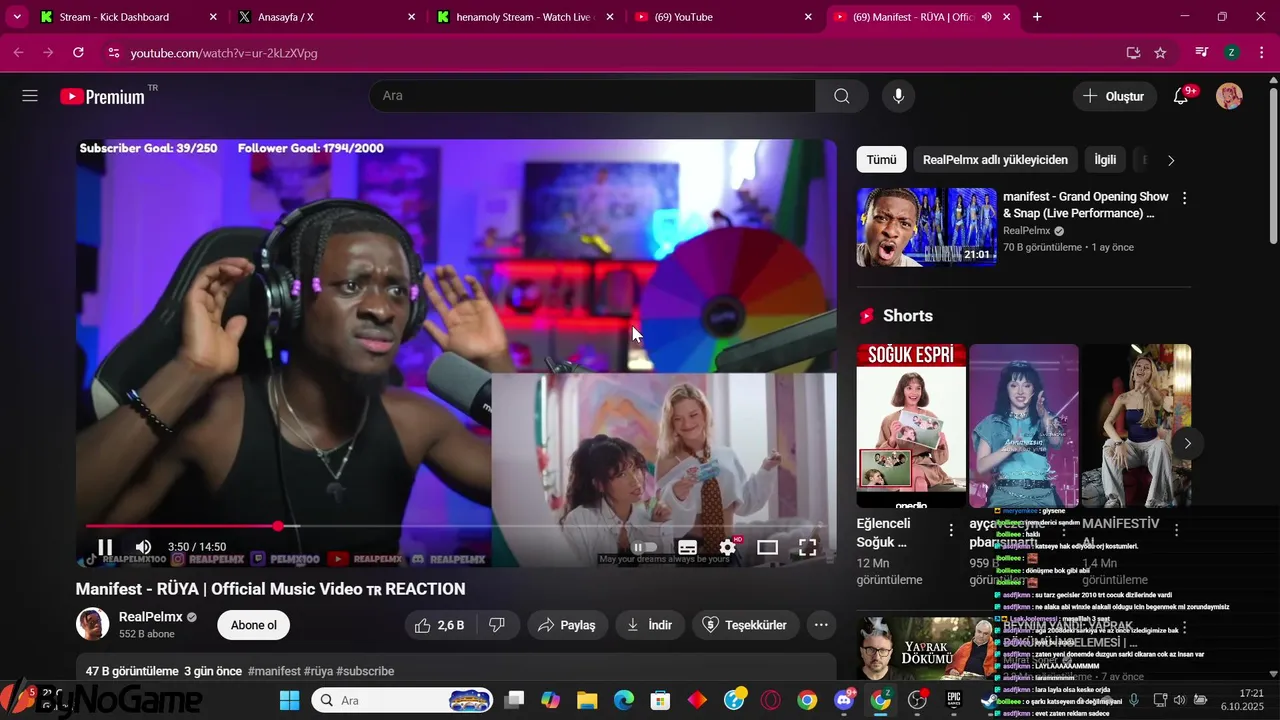Open the tab search dropdown arrow
The height and width of the screenshot is (720, 1280).
(x=17, y=17)
